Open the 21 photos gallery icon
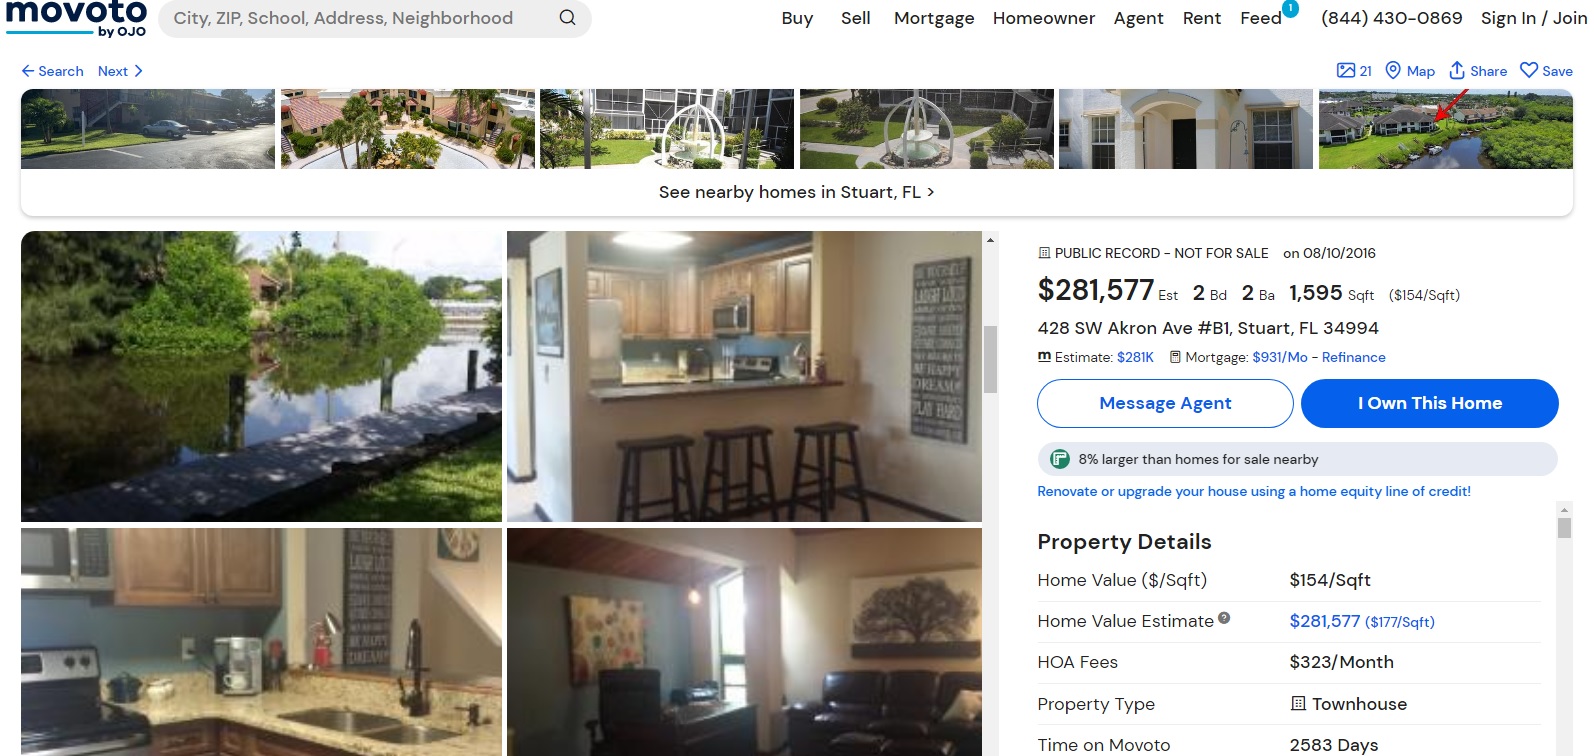 click(1346, 71)
